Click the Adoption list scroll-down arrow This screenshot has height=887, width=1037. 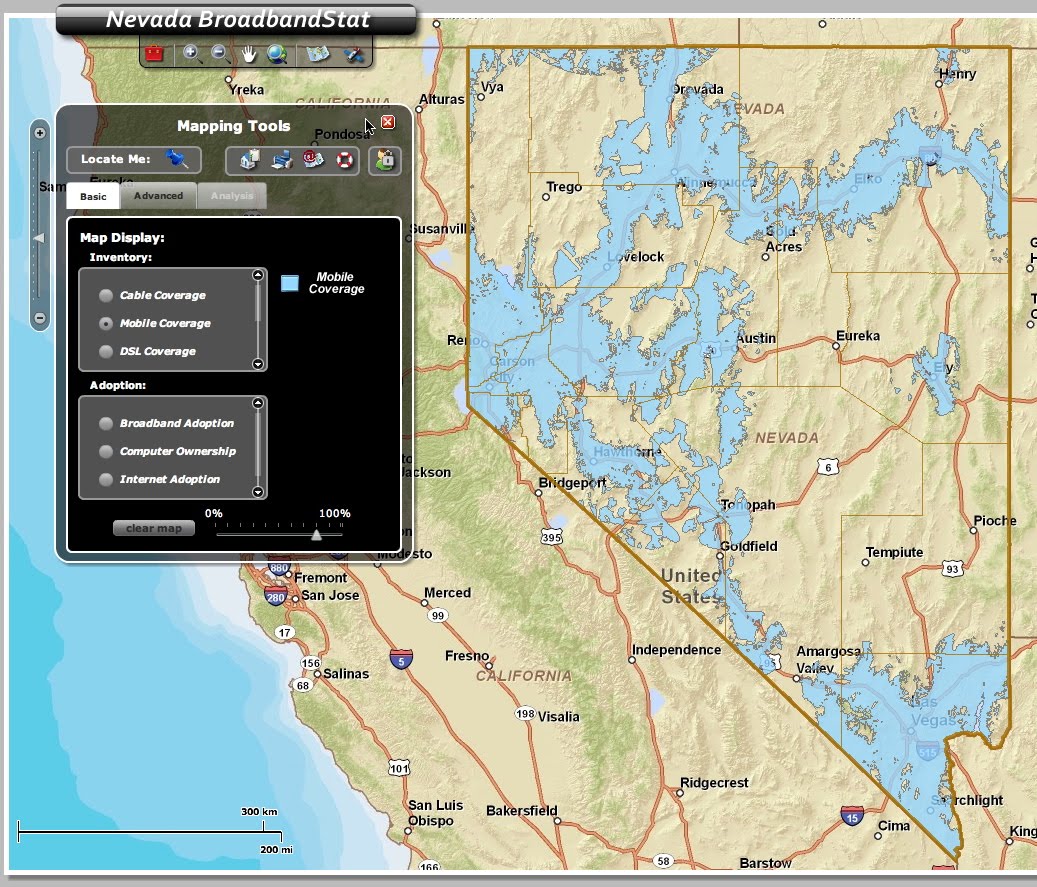coord(258,491)
